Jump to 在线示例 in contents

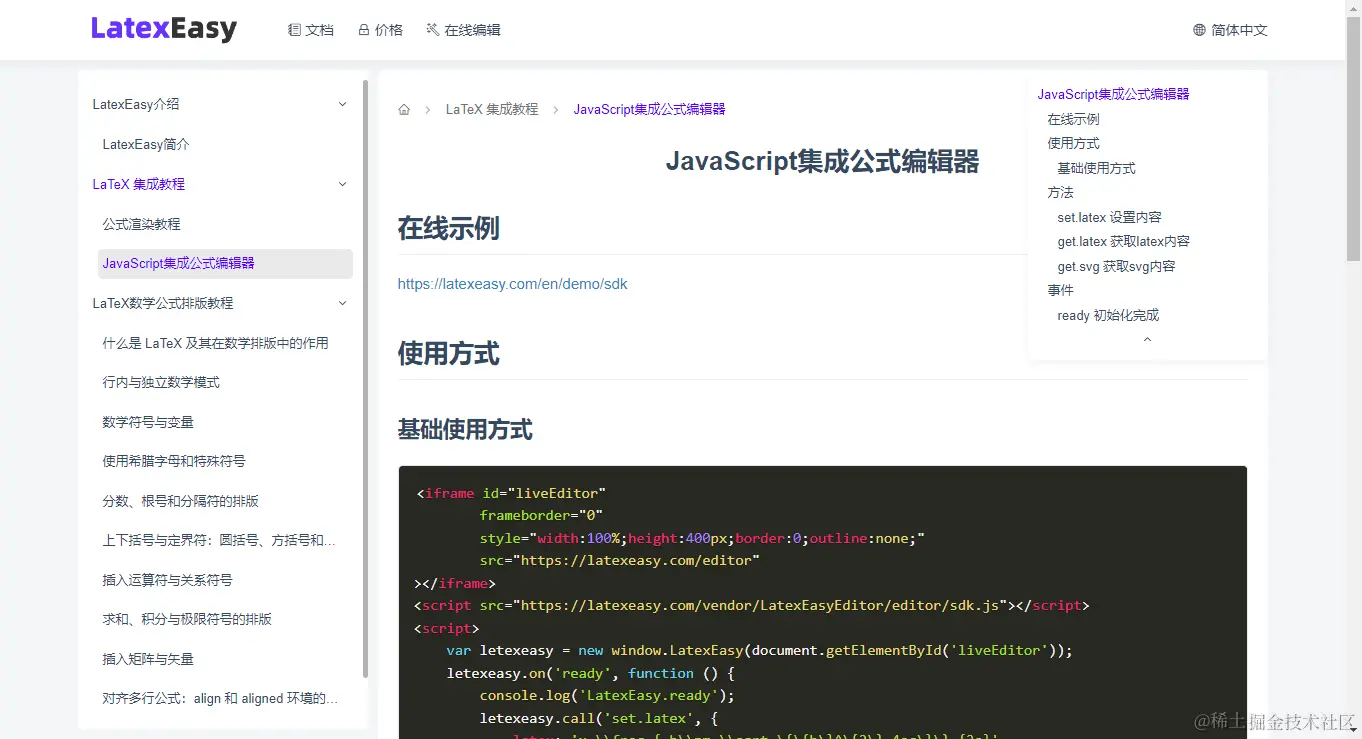(1073, 119)
